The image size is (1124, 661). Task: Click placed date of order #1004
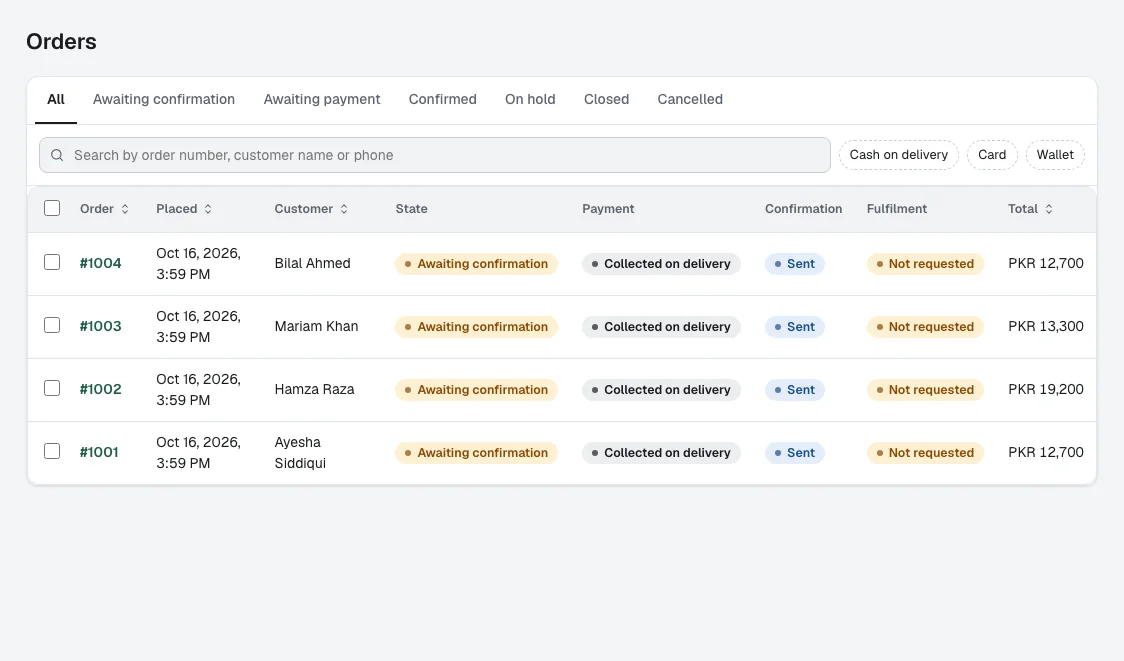(x=199, y=263)
